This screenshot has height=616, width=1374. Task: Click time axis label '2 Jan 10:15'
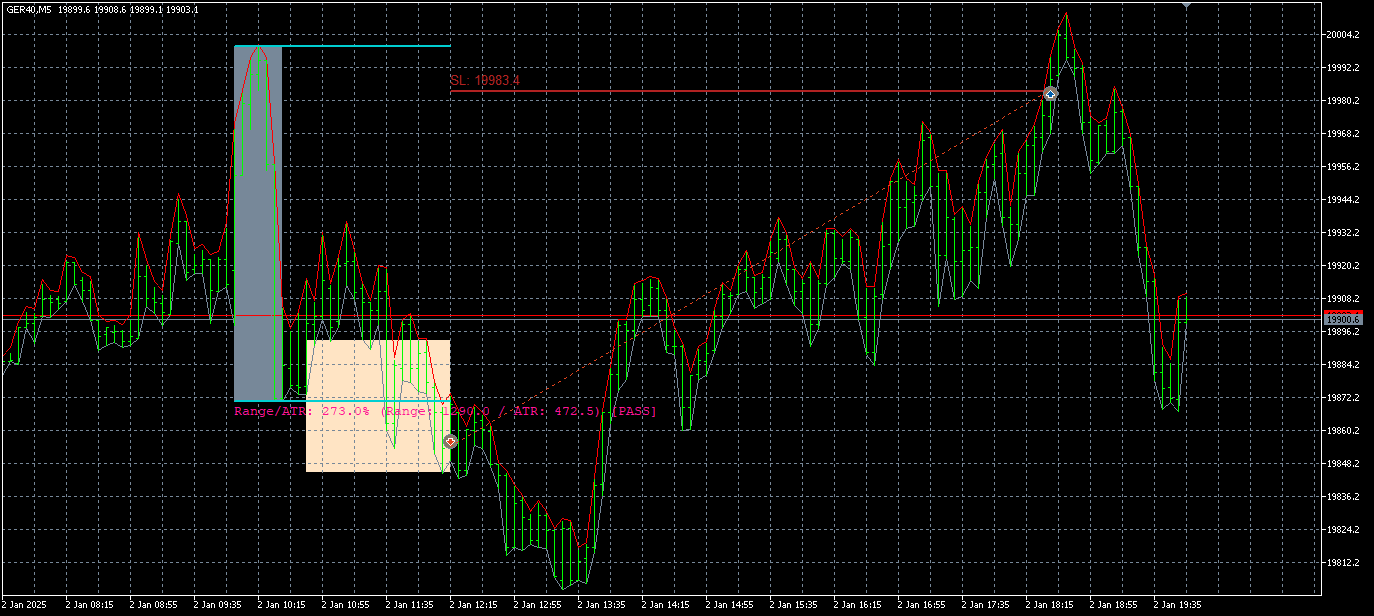[x=281, y=605]
